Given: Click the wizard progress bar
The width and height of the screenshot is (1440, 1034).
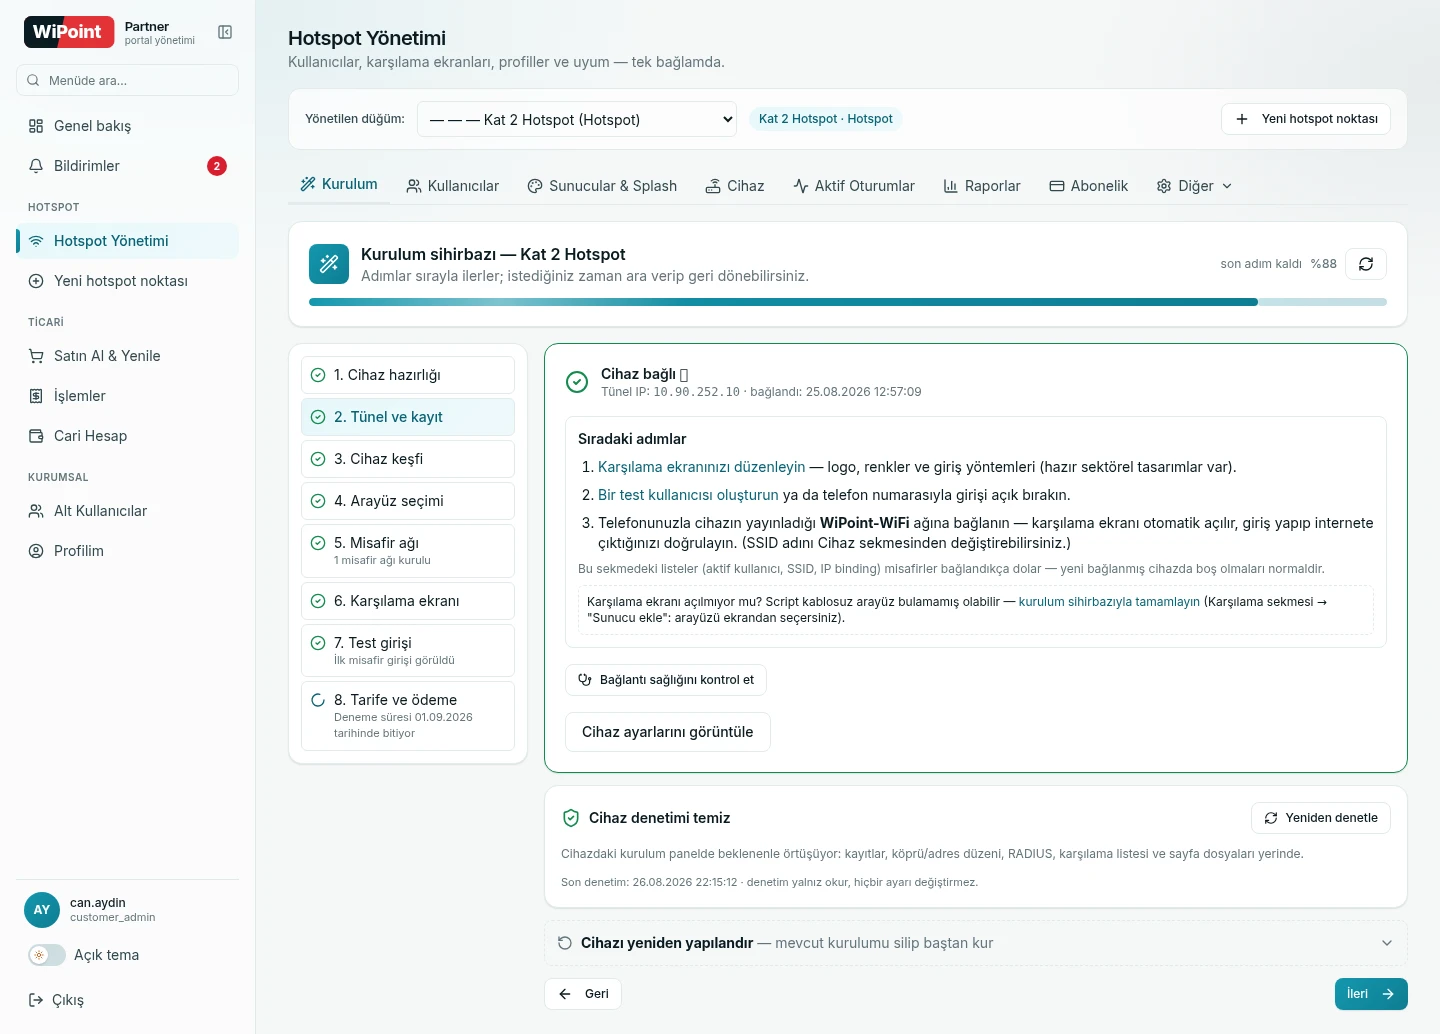Looking at the screenshot, I should pyautogui.click(x=848, y=302).
